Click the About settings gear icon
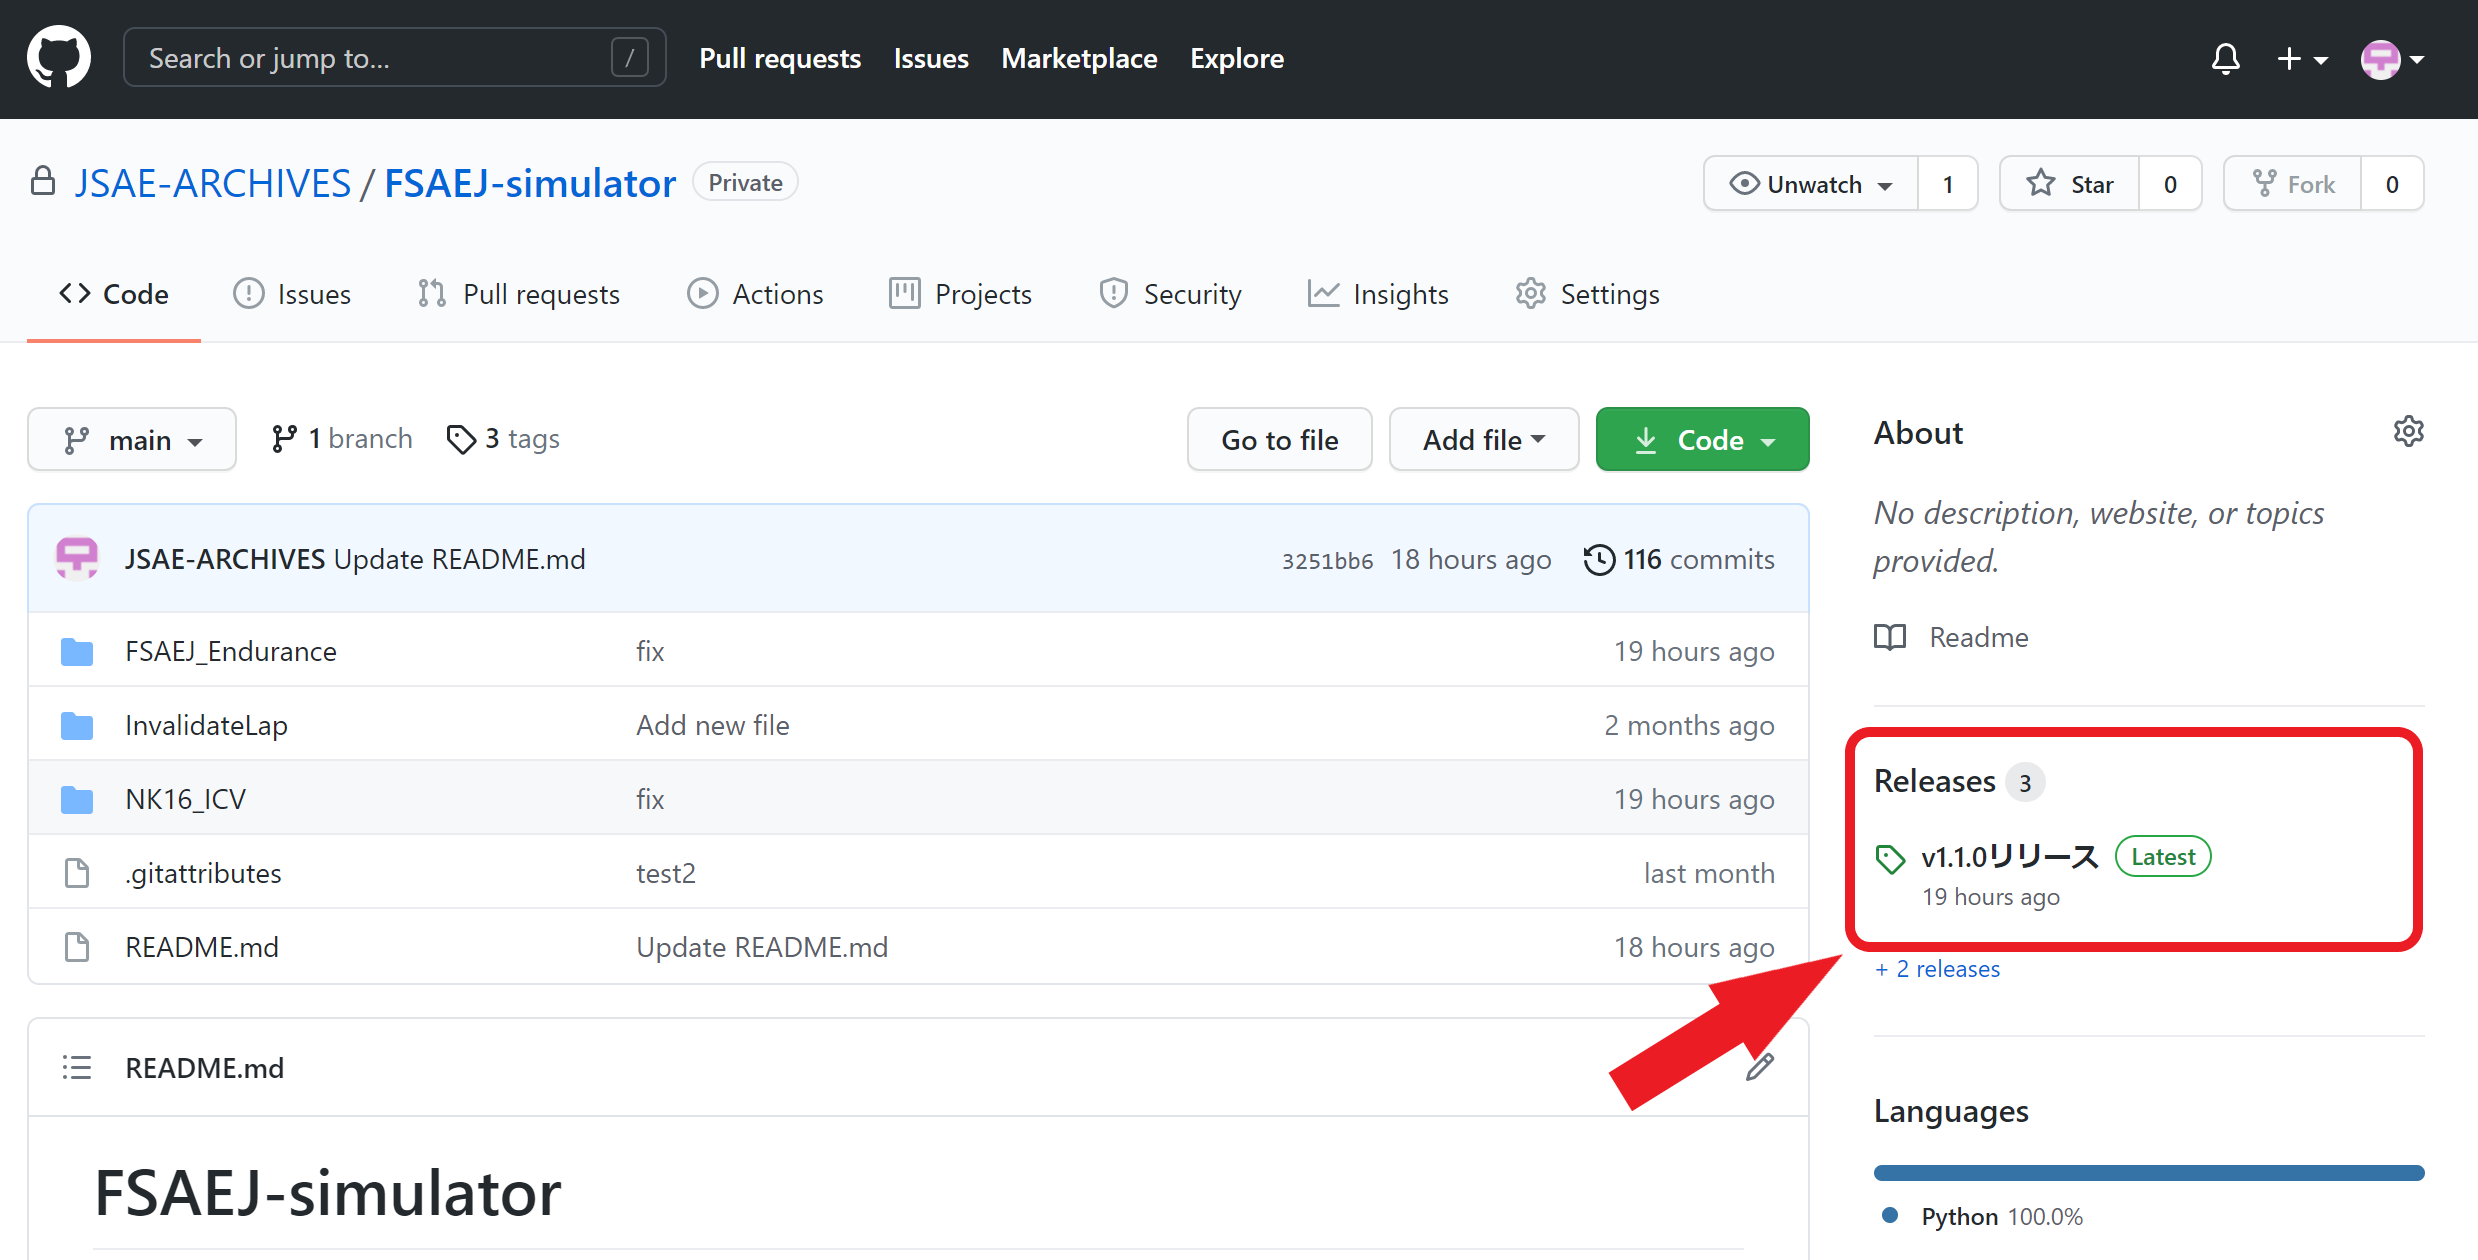The height and width of the screenshot is (1260, 2478). click(x=2408, y=432)
